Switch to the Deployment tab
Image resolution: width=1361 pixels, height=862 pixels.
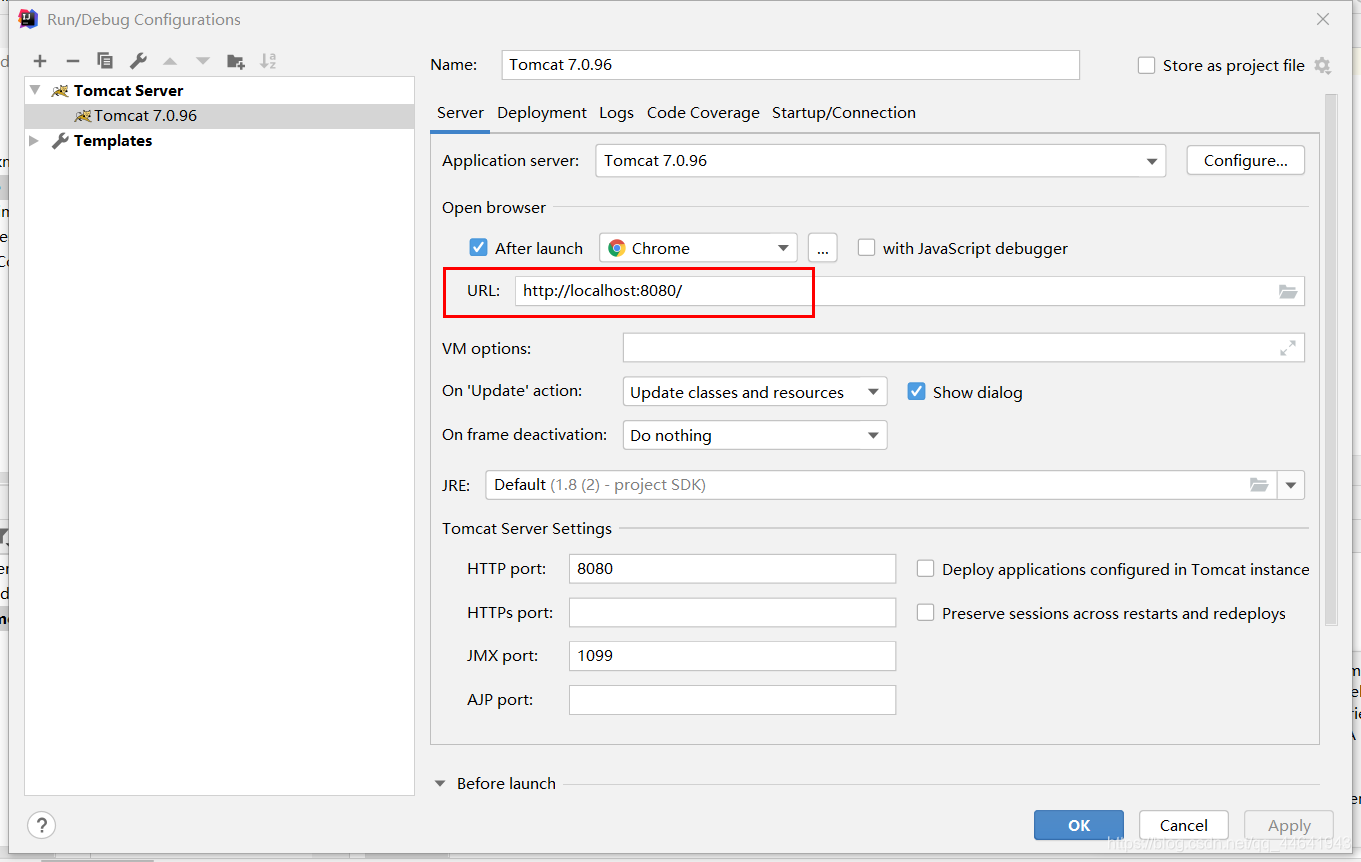click(x=542, y=113)
